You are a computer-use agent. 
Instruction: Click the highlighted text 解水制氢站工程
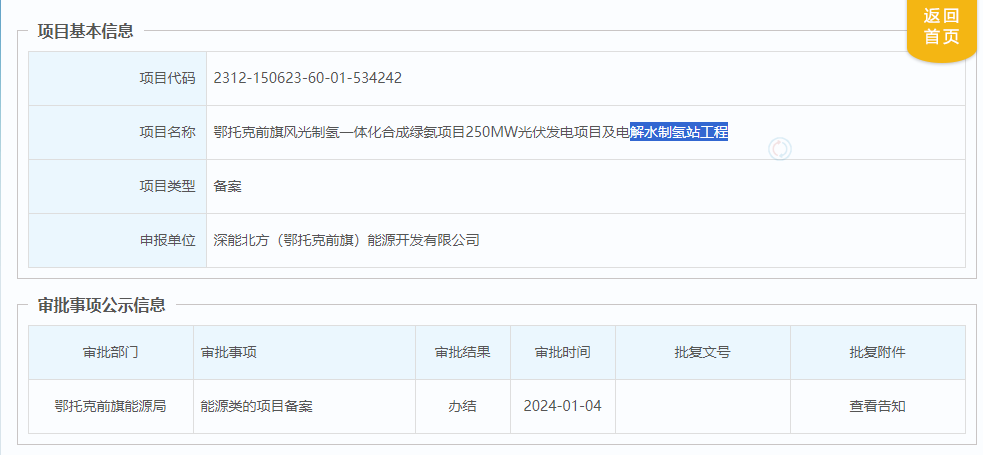[678, 132]
